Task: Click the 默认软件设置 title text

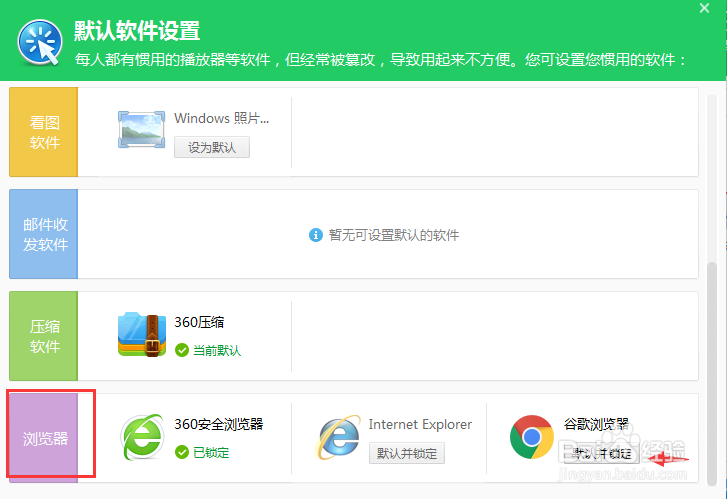Action: click(x=137, y=31)
